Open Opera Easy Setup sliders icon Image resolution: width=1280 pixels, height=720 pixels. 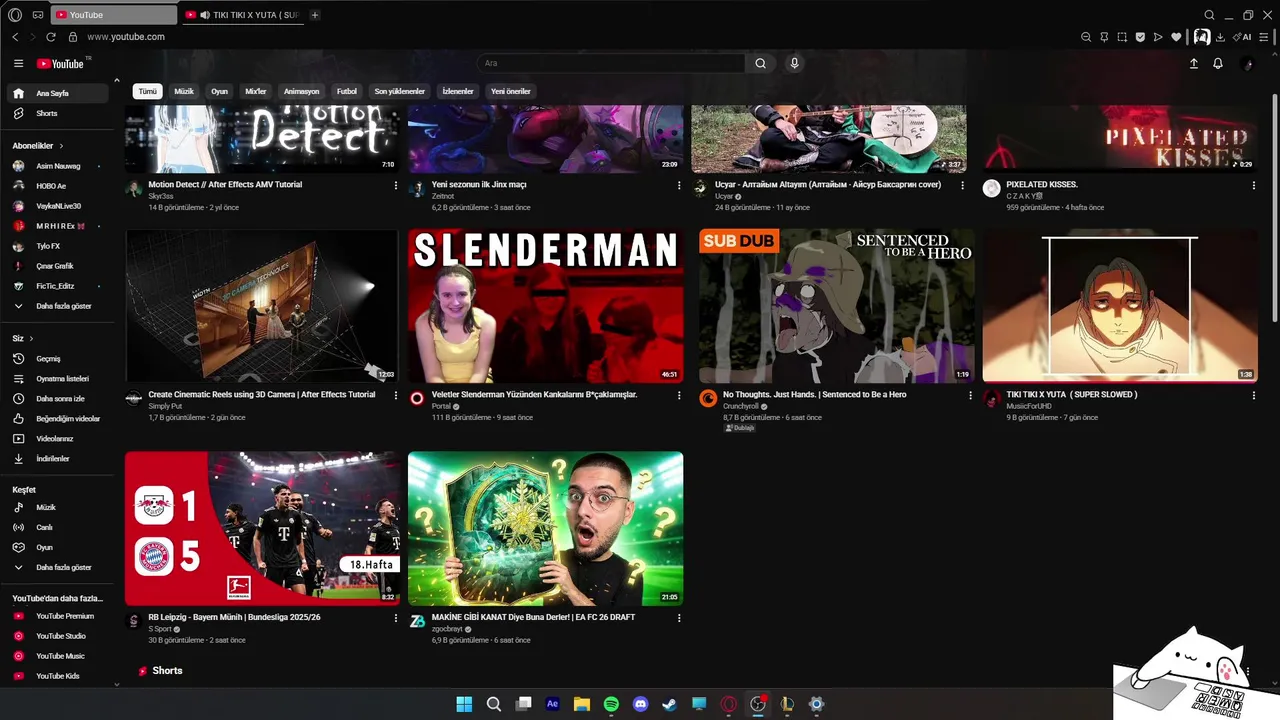(x=1264, y=37)
